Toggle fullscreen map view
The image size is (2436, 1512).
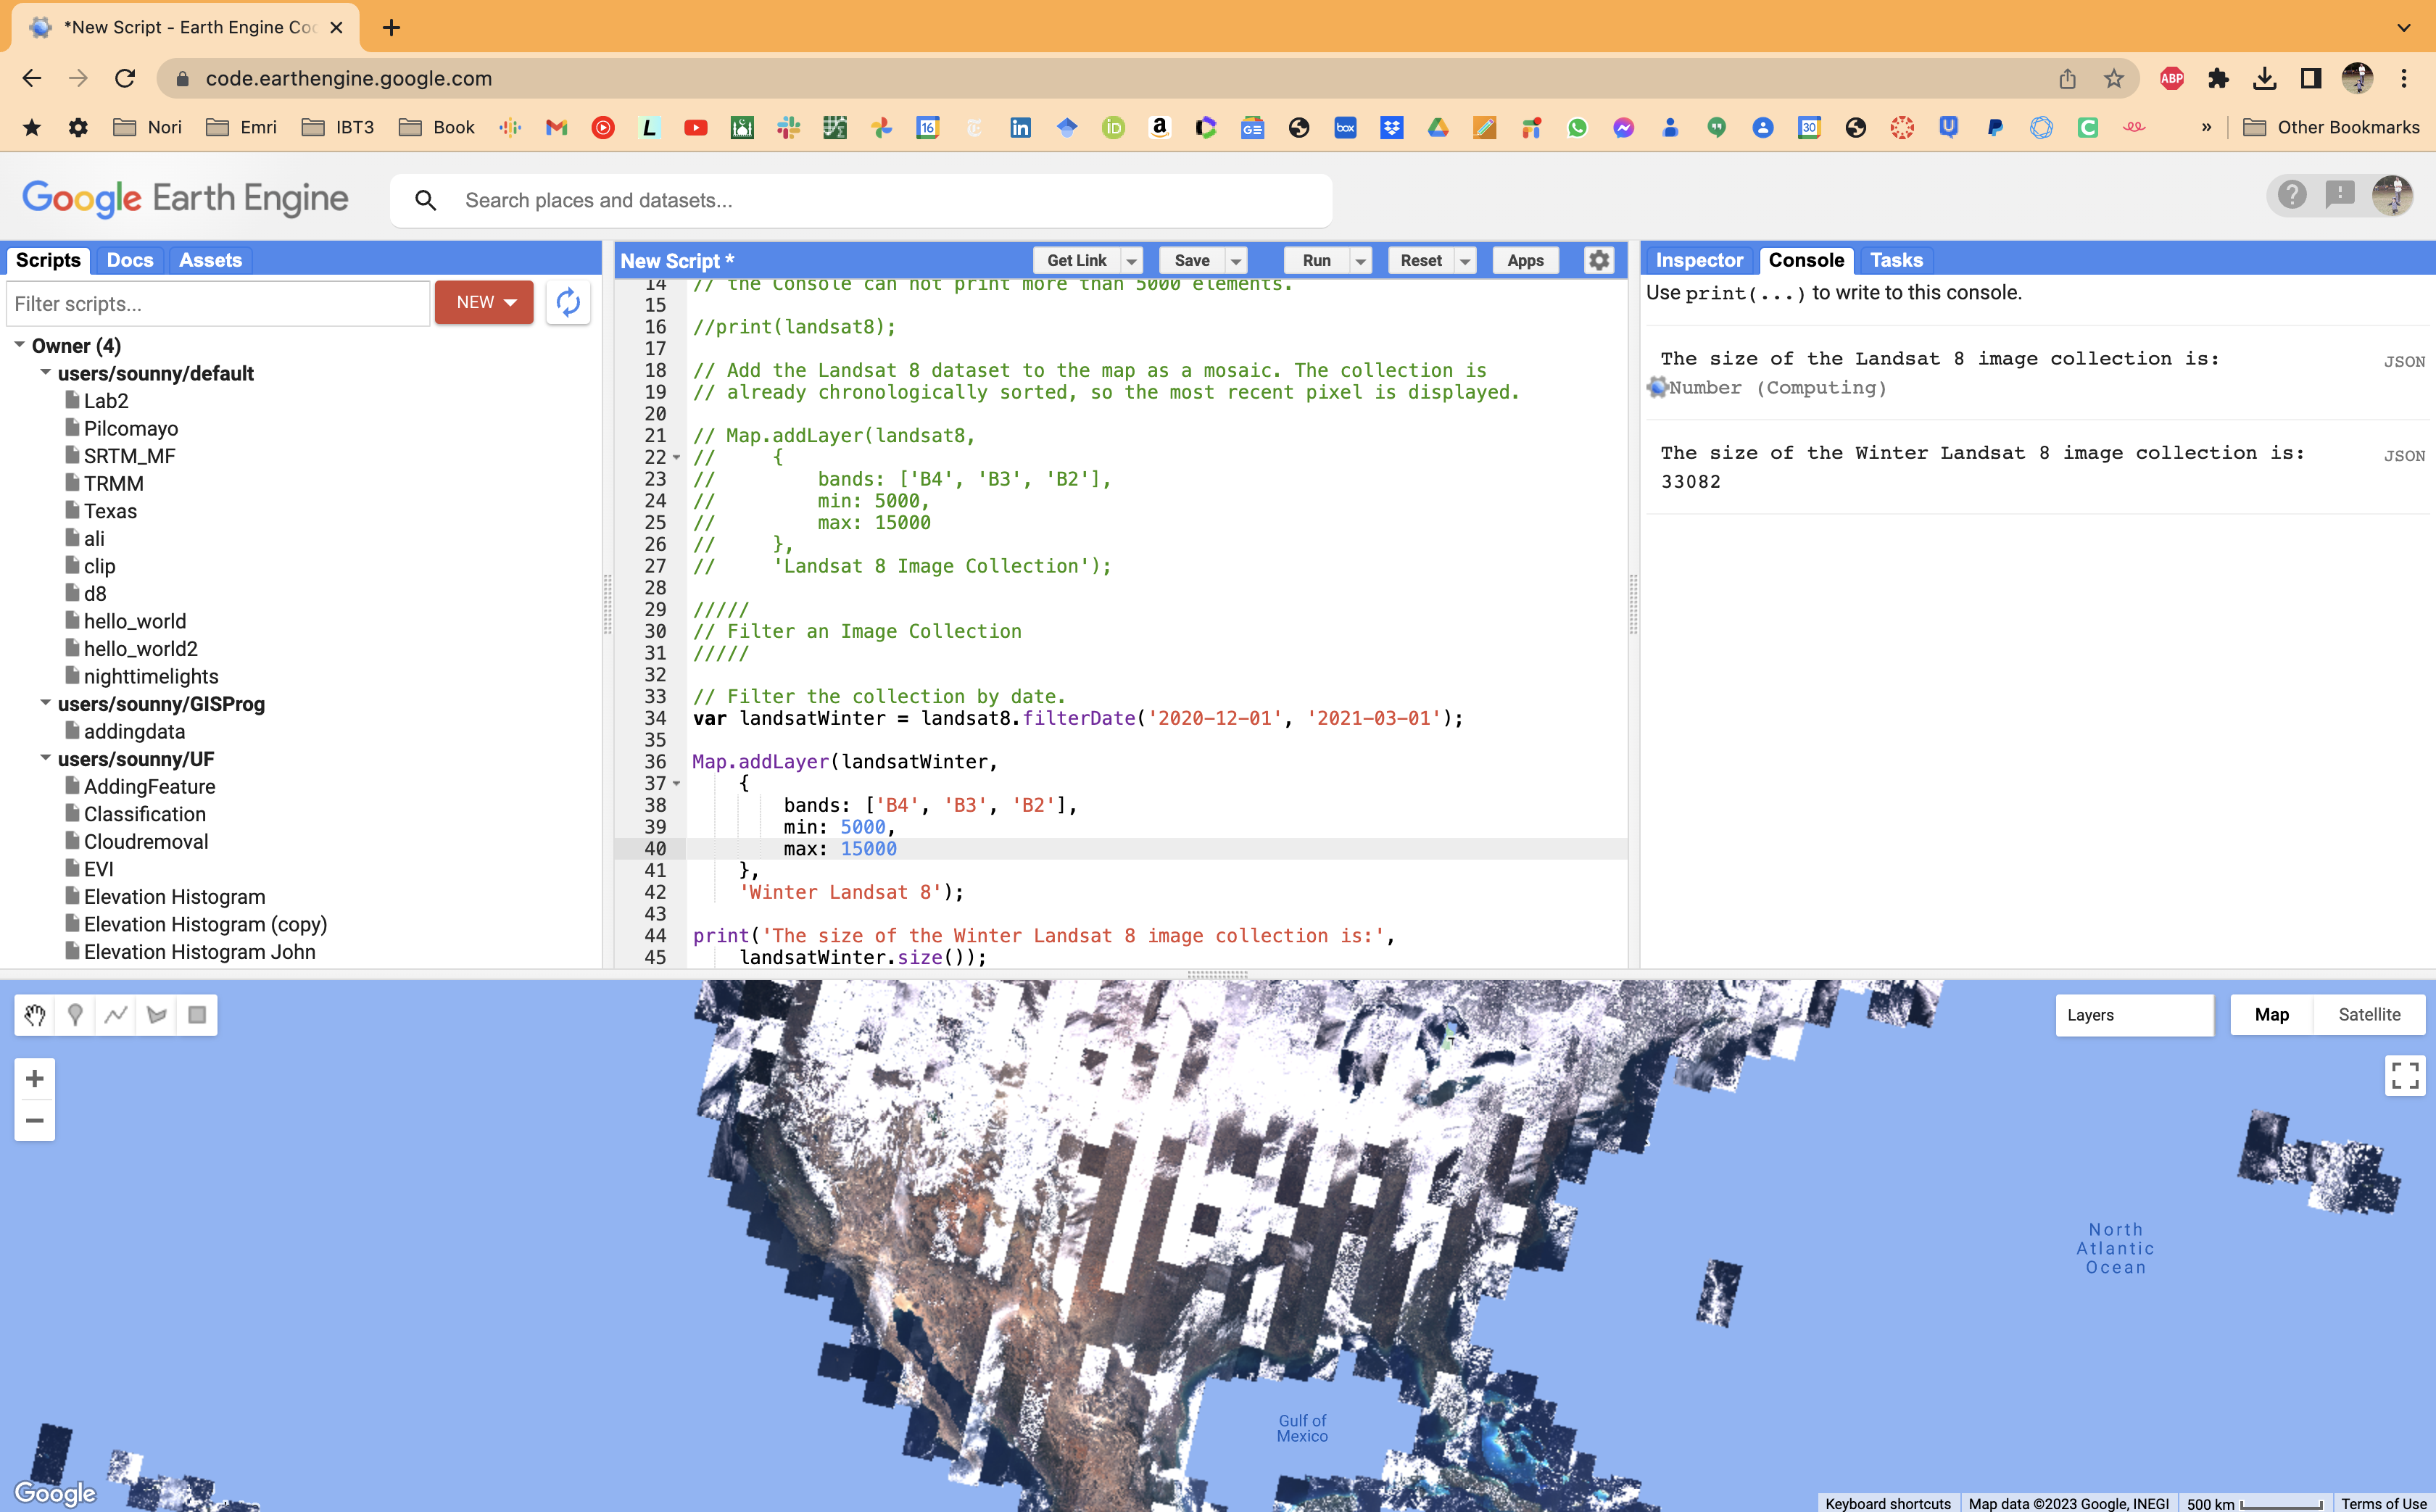(2404, 1076)
